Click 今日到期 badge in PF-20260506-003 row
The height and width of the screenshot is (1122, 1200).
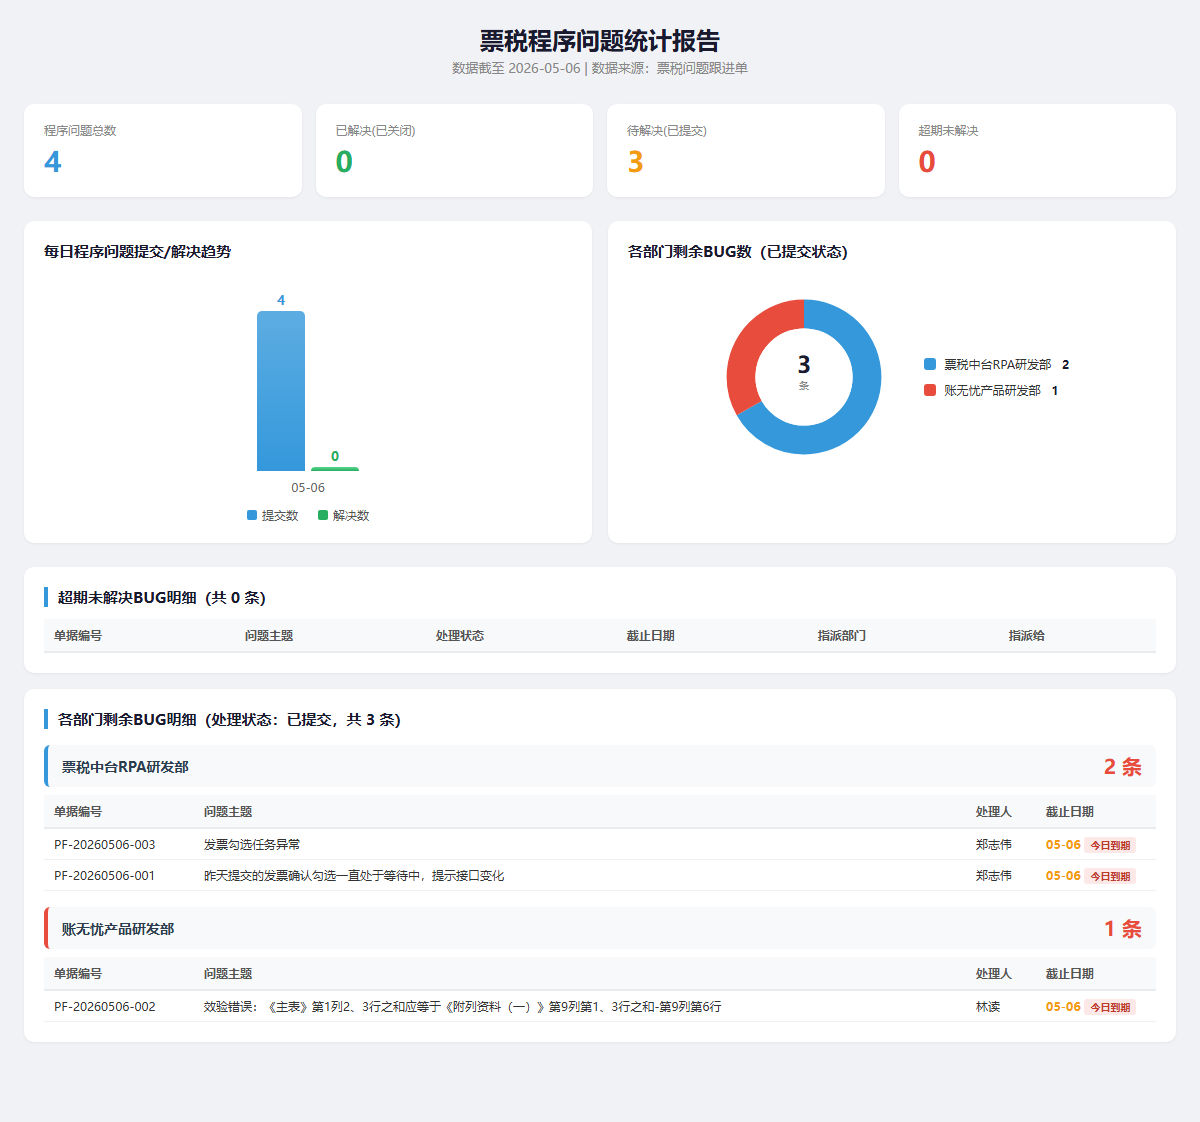[x=1110, y=845]
